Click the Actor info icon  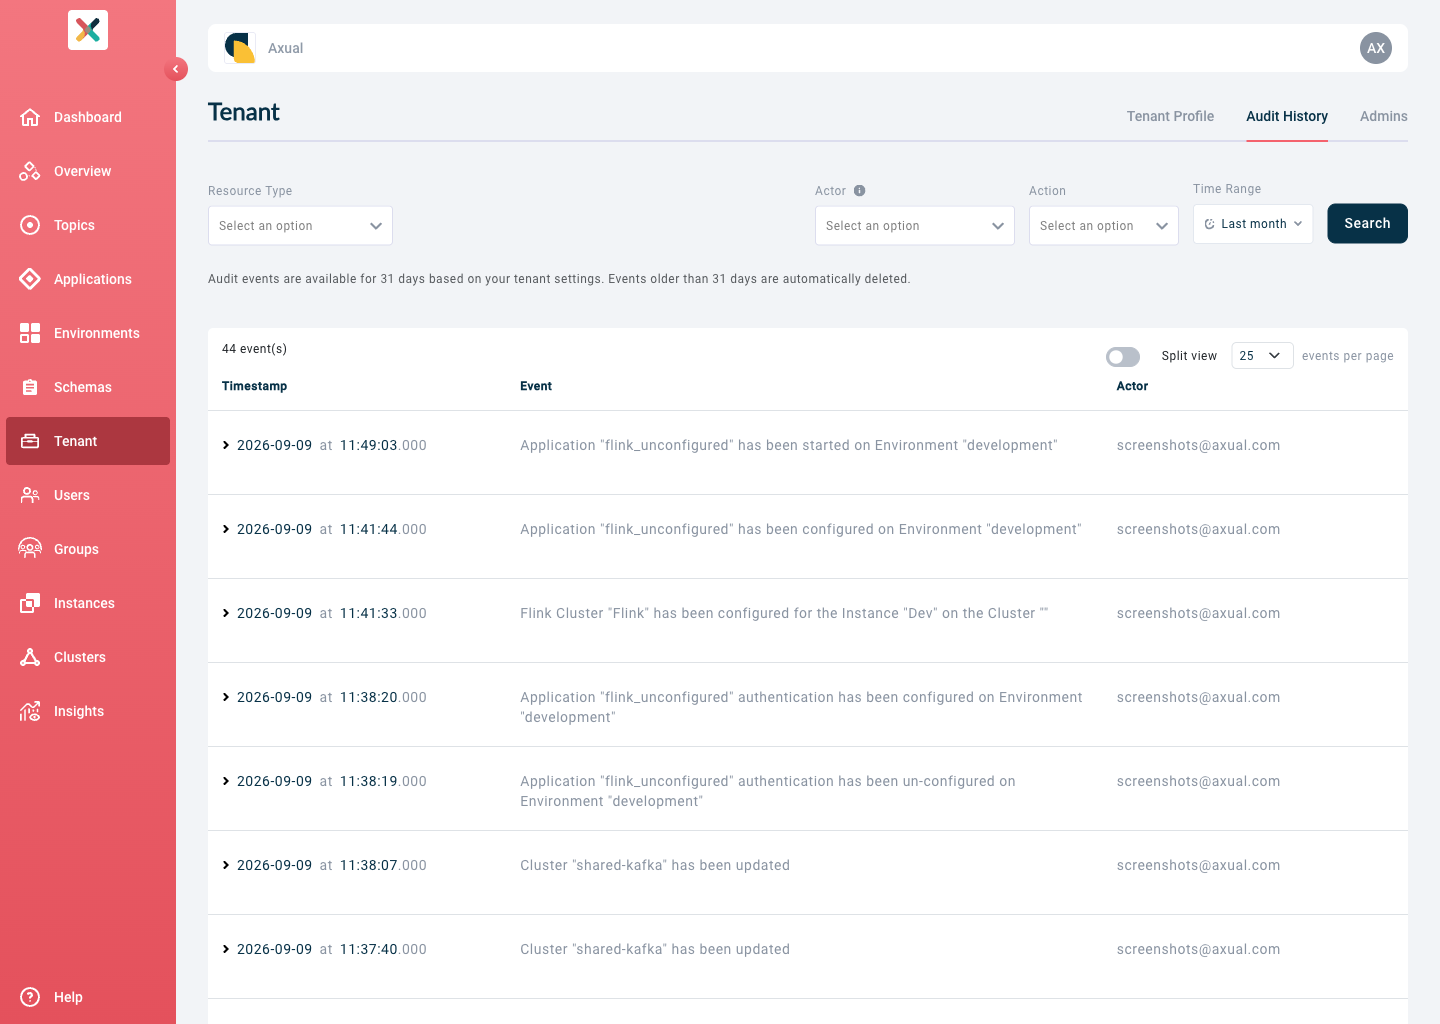click(x=859, y=191)
